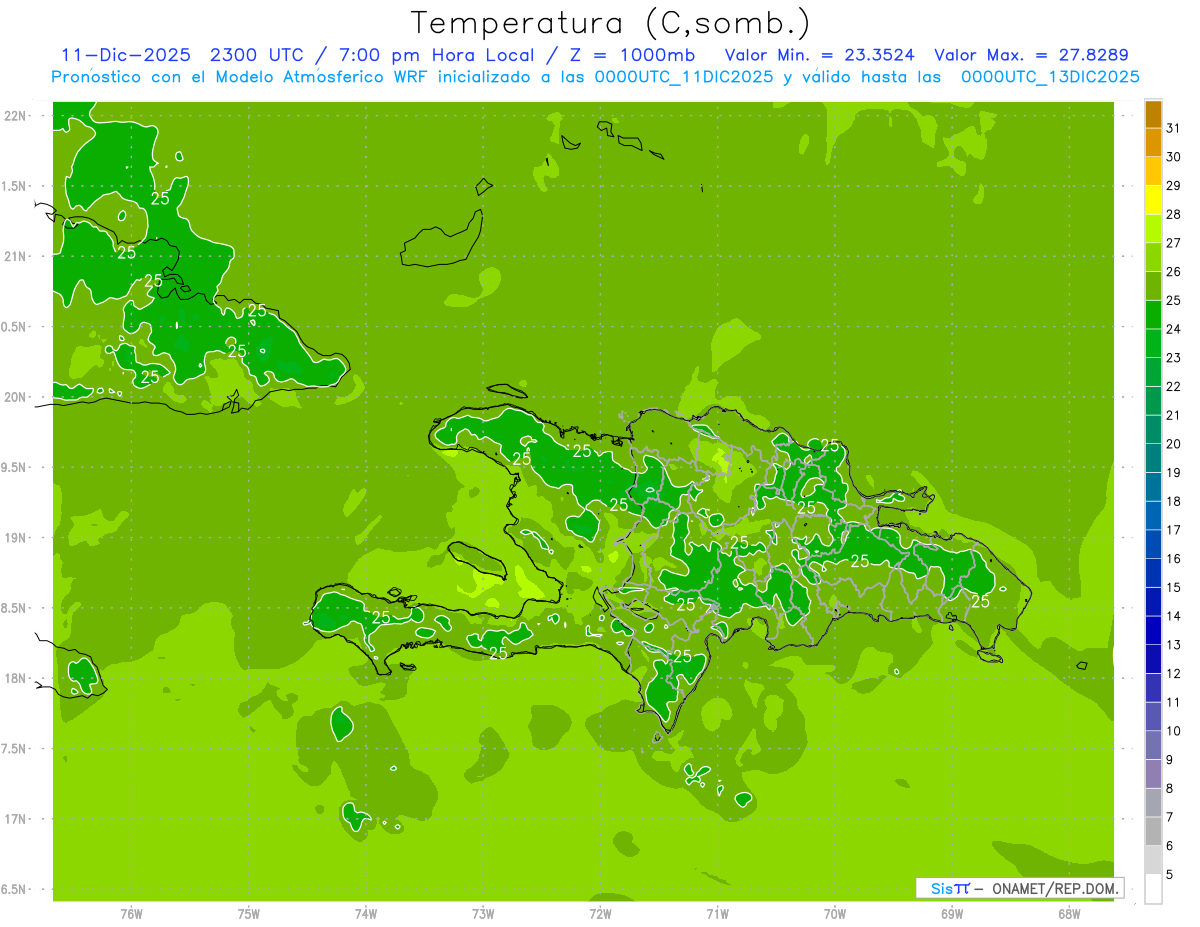Click the "Valor Max. = 27.8289" value

pos(1031,55)
